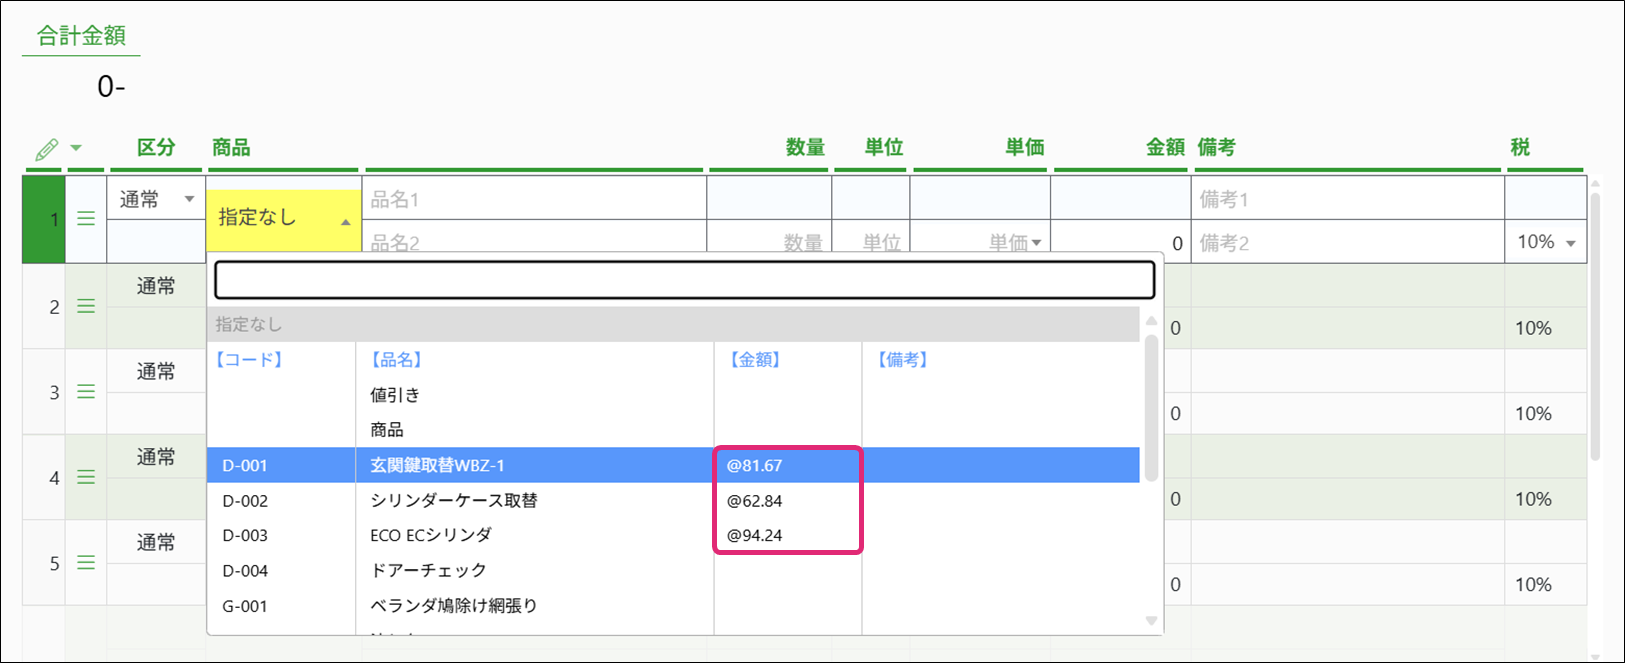Click row 3 hamburger menu icon
This screenshot has width=1625, height=663.
point(86,392)
